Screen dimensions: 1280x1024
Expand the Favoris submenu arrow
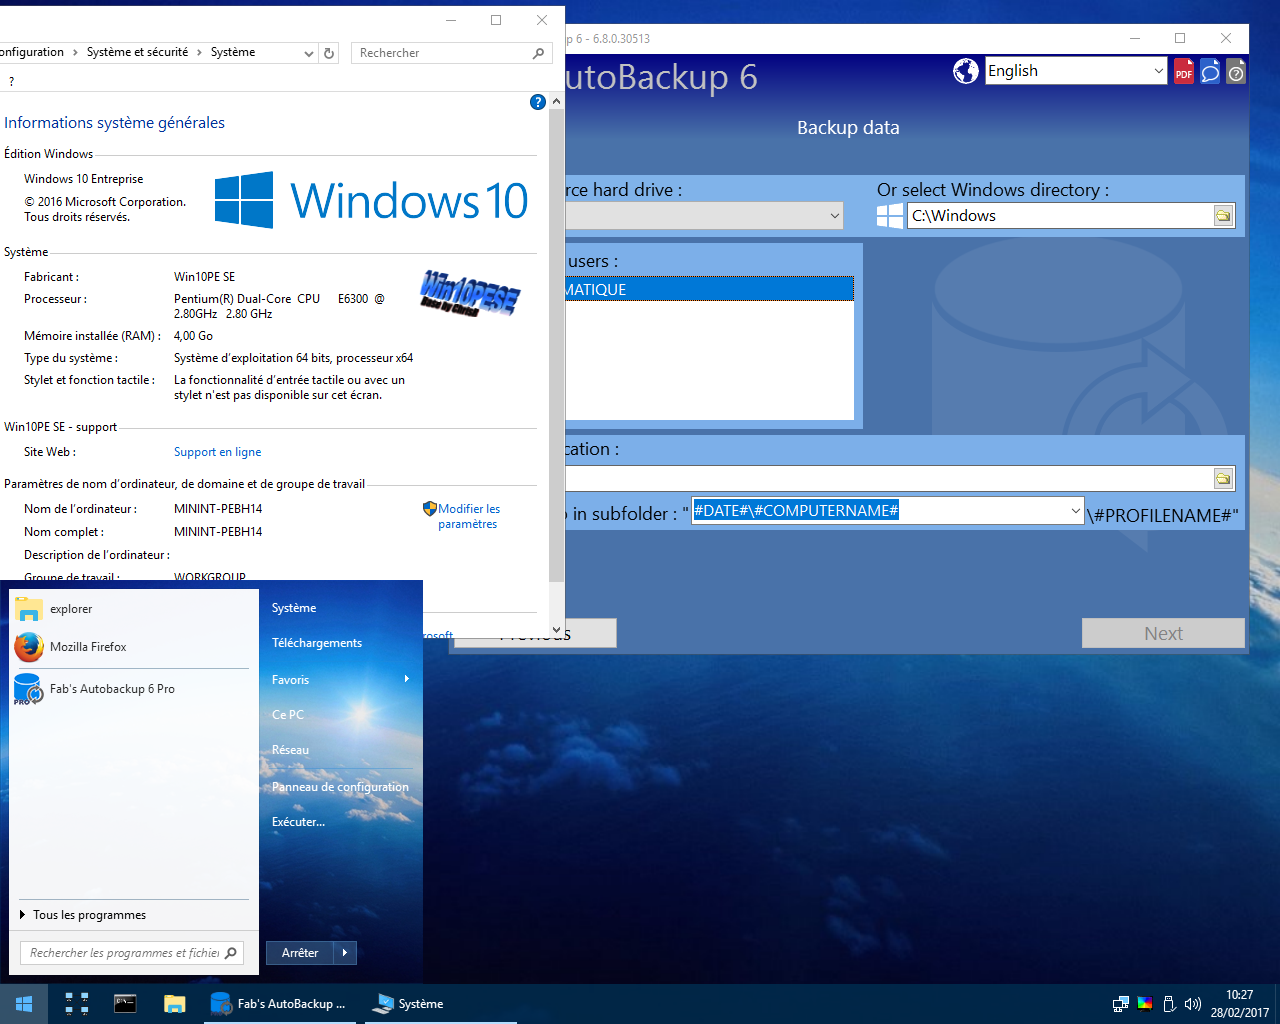point(407,679)
